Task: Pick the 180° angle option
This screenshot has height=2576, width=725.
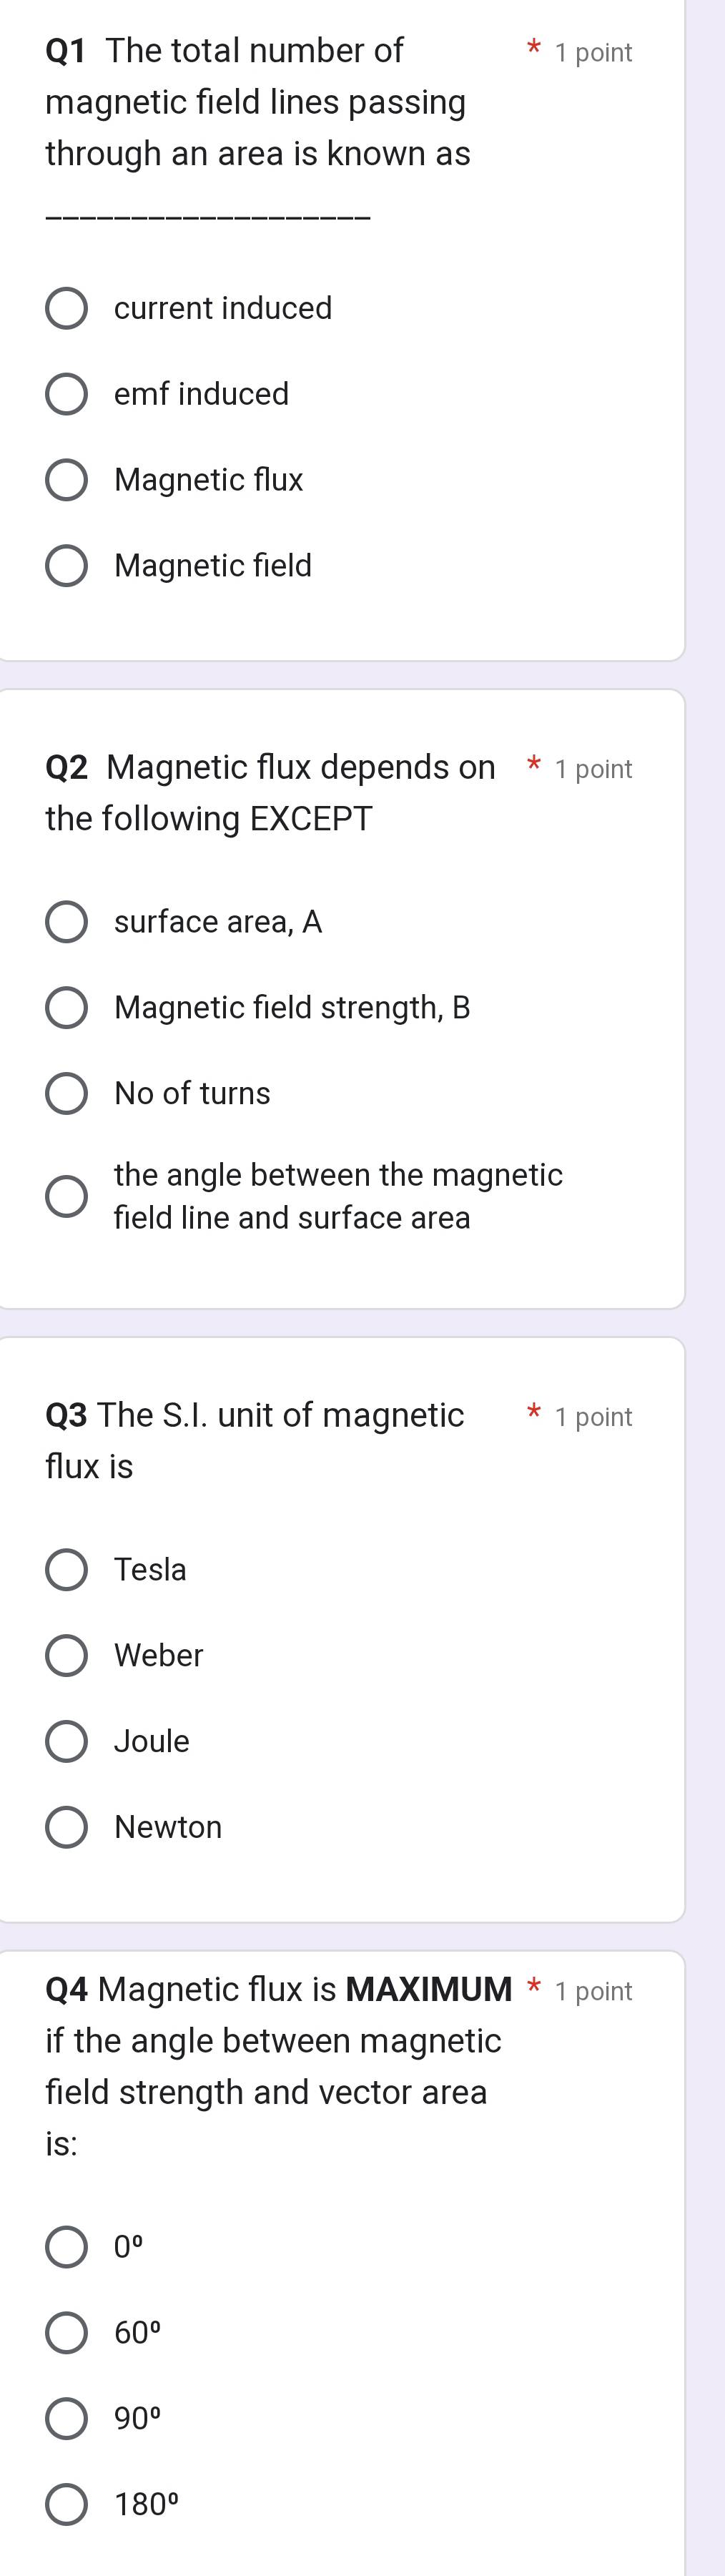Action: tap(66, 2505)
